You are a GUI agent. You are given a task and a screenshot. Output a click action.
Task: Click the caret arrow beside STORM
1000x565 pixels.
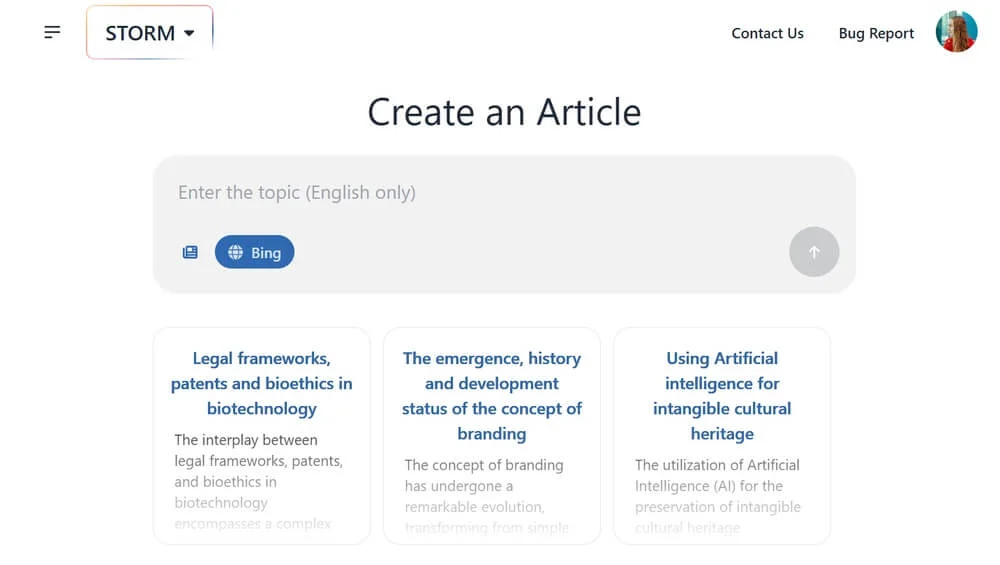click(x=189, y=33)
